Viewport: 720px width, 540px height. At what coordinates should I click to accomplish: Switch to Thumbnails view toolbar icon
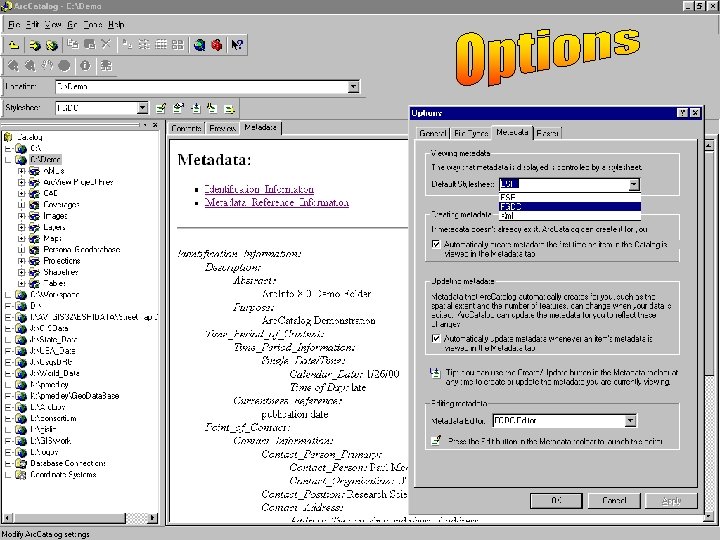pyautogui.click(x=177, y=45)
